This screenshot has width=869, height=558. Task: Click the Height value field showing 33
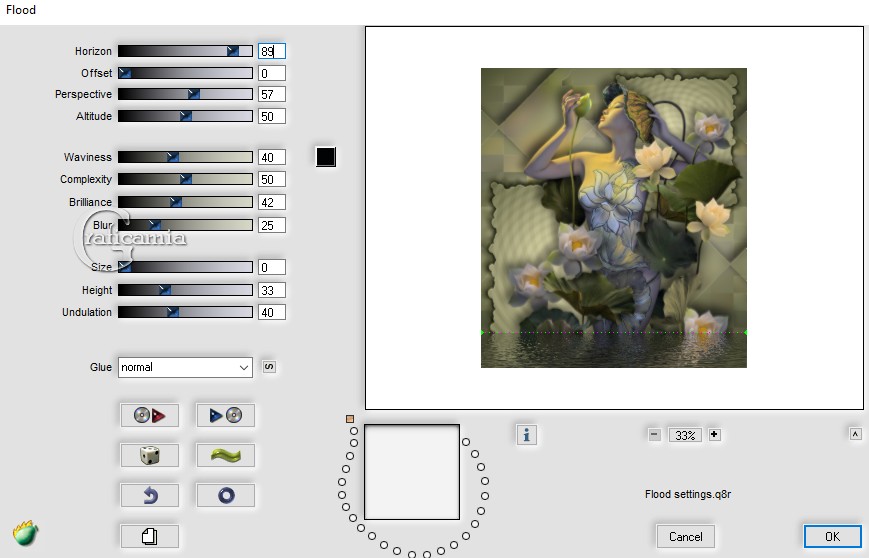[x=272, y=290]
